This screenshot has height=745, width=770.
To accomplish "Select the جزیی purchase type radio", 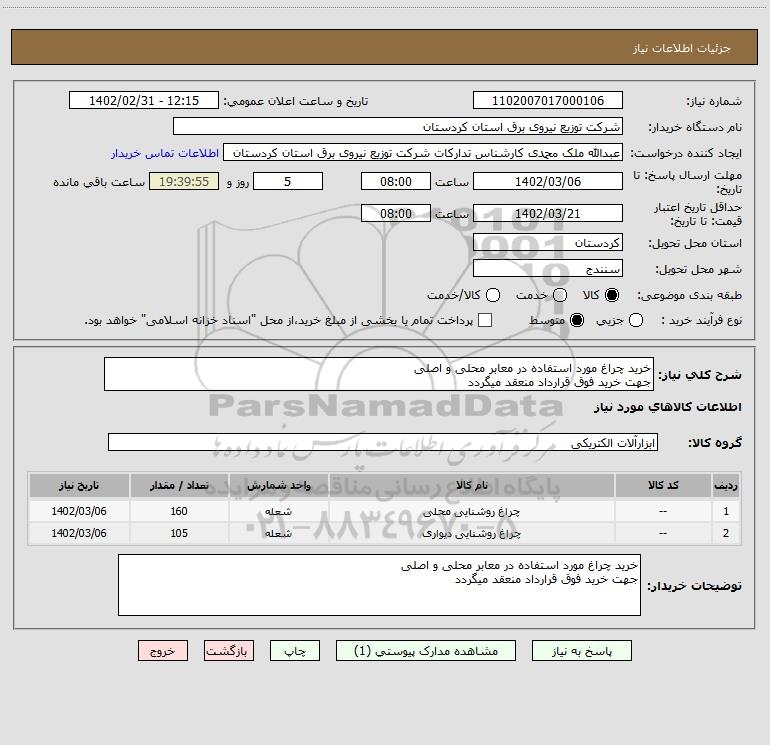I will pyautogui.click(x=636, y=320).
